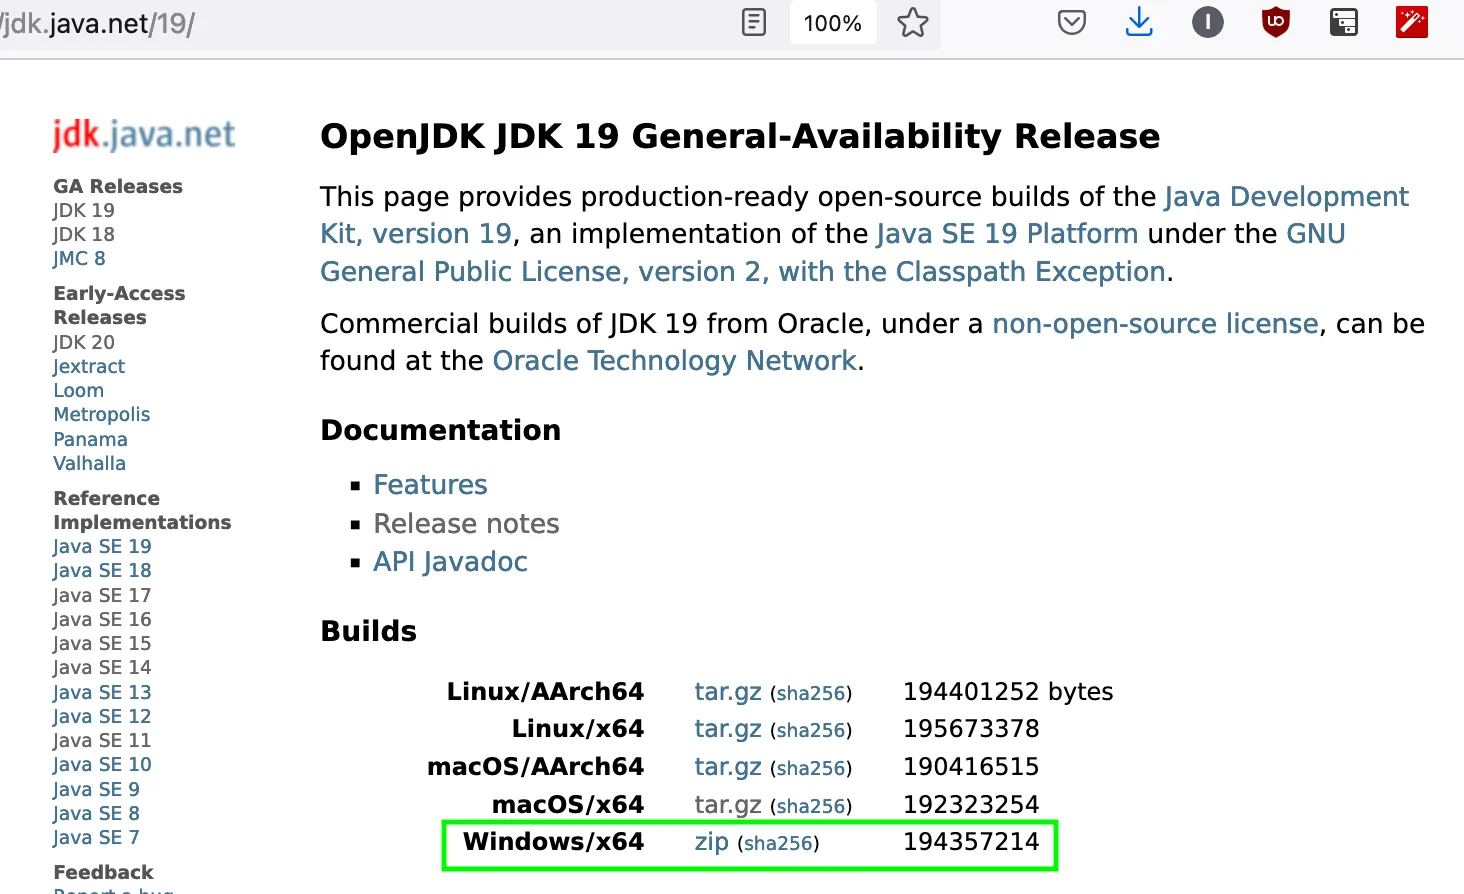Open Java SE 13 reference implementation
Viewport: 1464px width, 894px height.
point(102,692)
